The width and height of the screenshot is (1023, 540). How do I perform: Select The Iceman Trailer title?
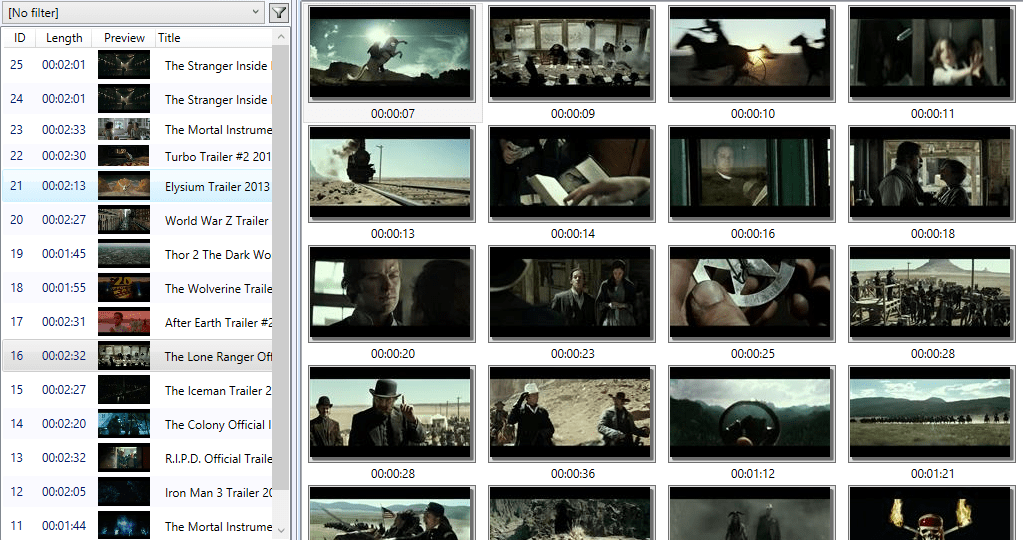coord(218,390)
